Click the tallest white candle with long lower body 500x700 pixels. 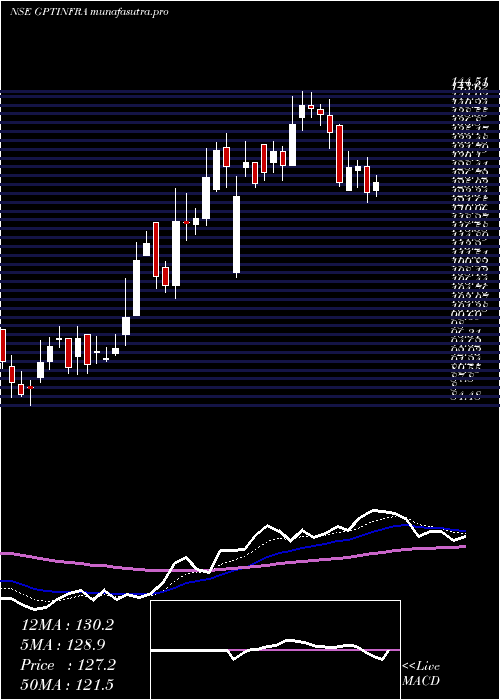coord(237,233)
